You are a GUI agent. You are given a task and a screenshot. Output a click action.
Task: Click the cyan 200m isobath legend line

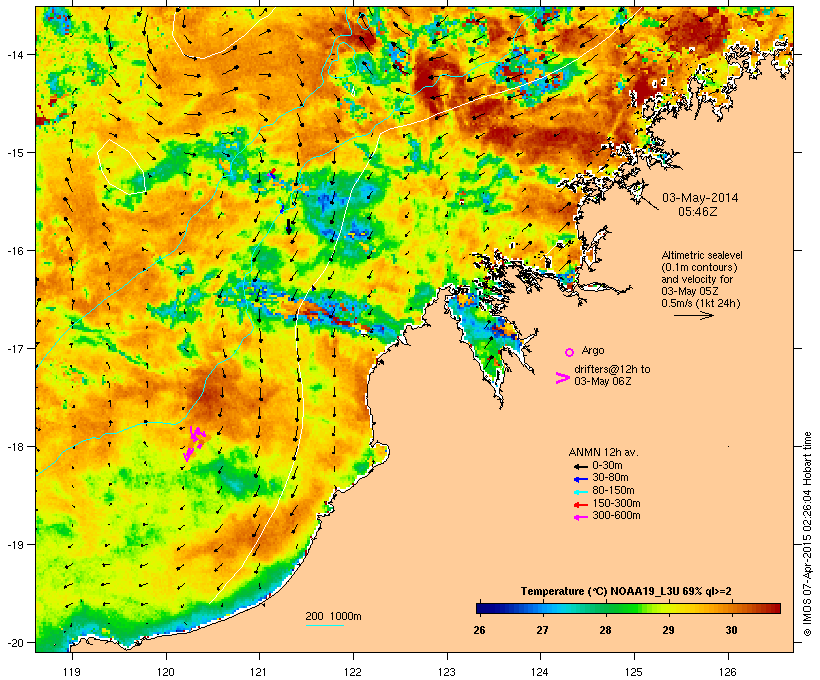pos(325,625)
